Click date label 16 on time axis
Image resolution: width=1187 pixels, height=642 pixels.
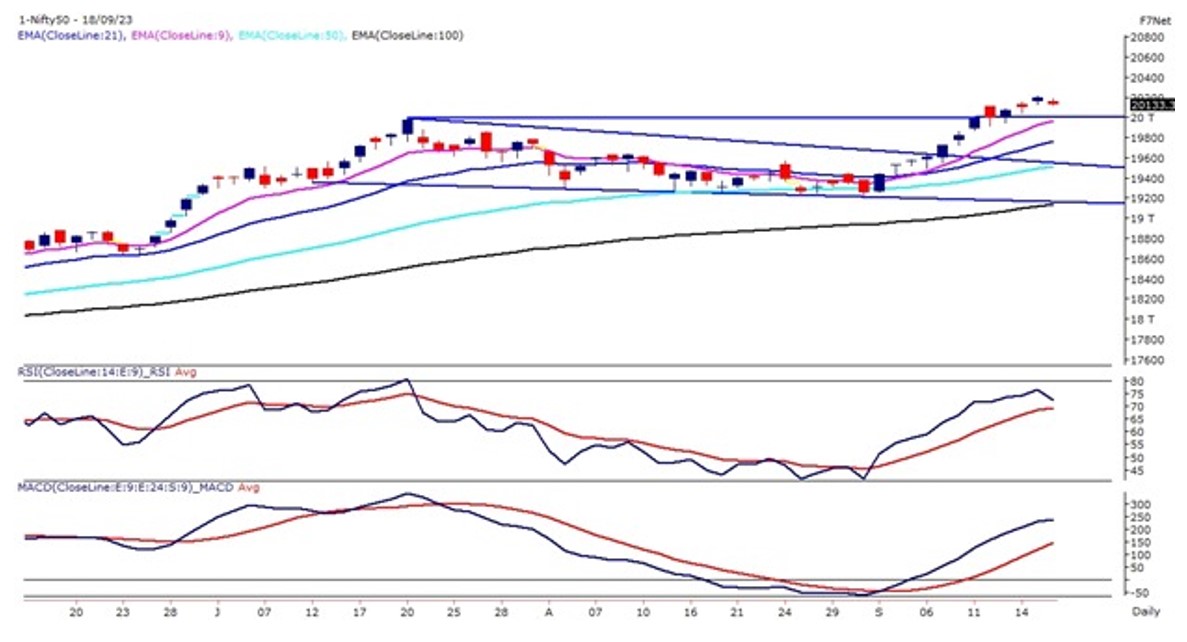(690, 612)
